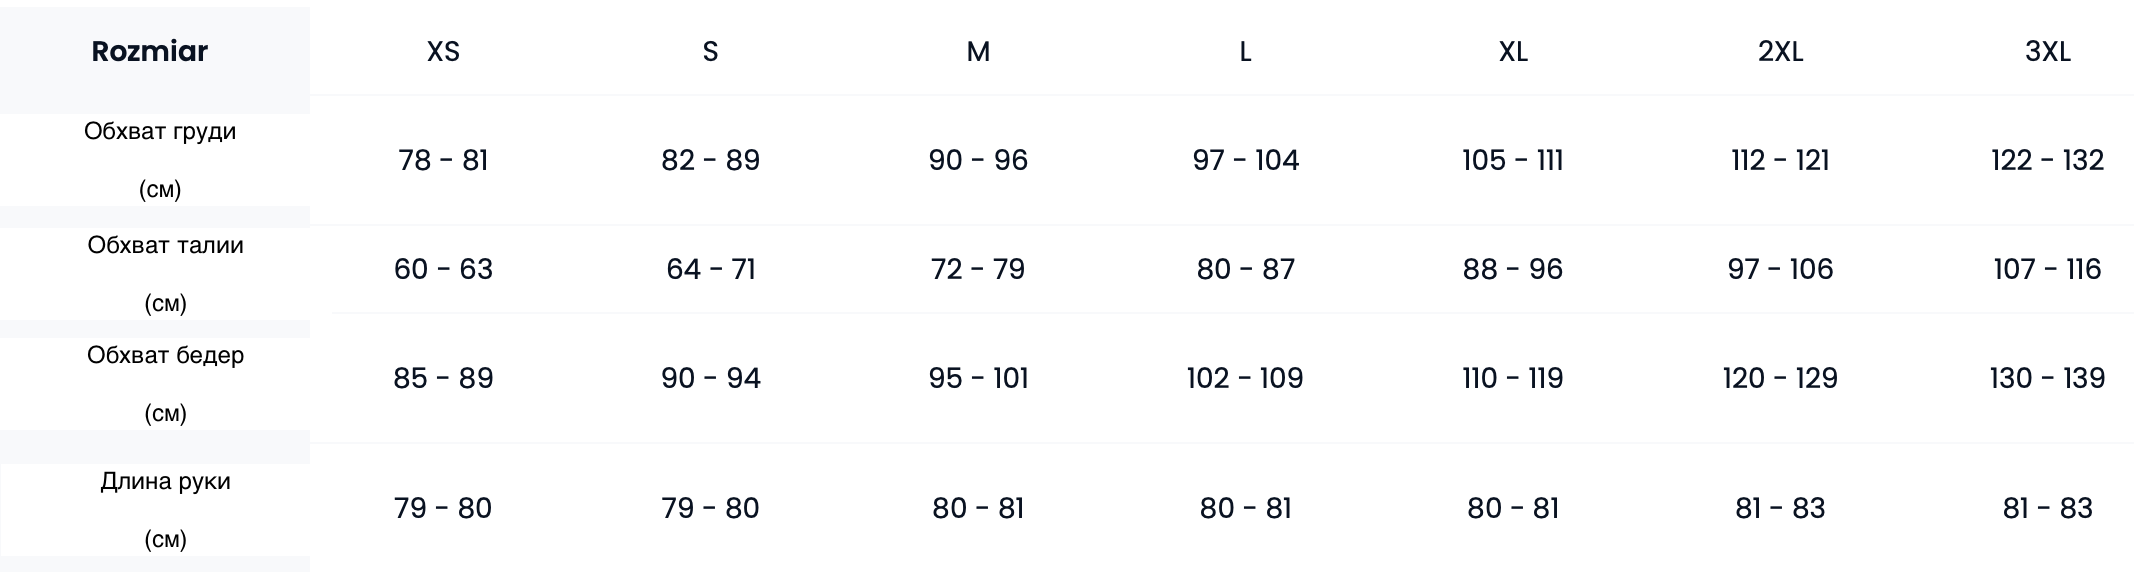Screen dimensions: 2134x578
Task: Click the M size column header
Action: pos(978,52)
